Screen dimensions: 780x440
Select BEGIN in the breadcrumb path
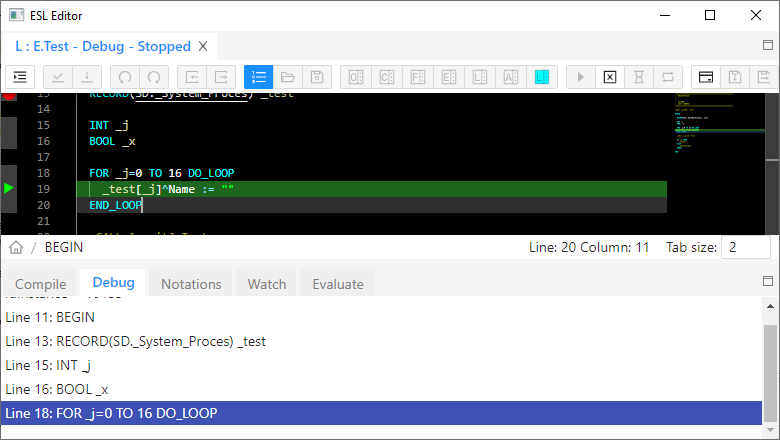click(64, 248)
